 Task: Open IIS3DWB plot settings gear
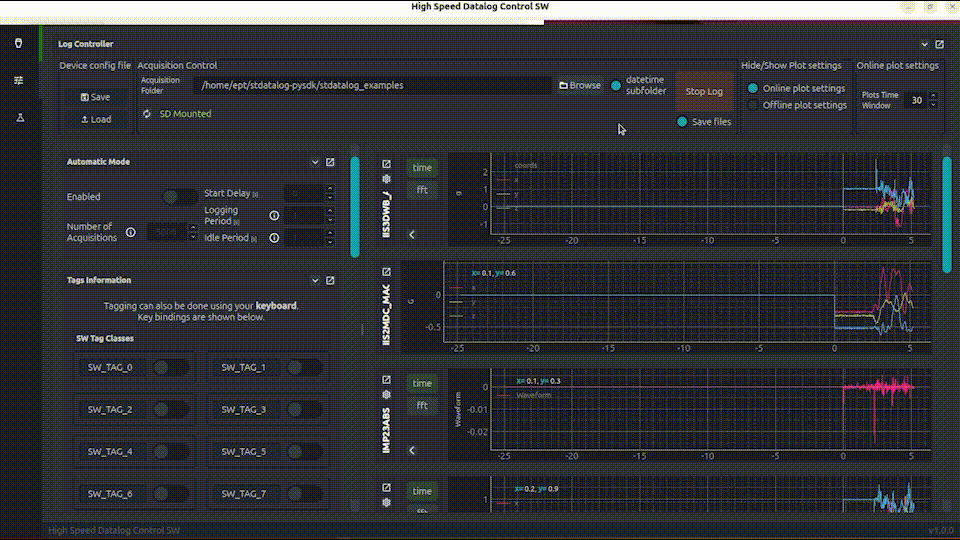point(386,179)
